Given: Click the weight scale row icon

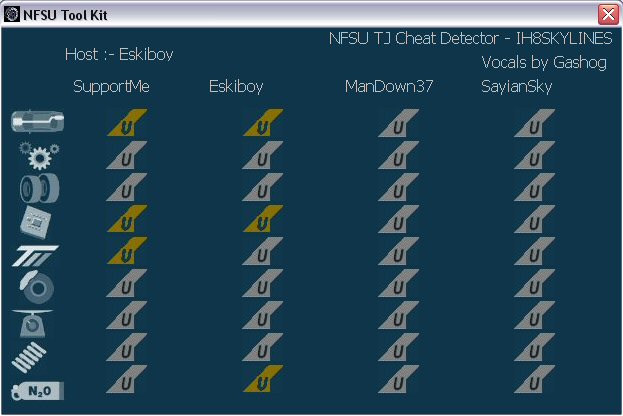Looking at the screenshot, I should point(32,323).
